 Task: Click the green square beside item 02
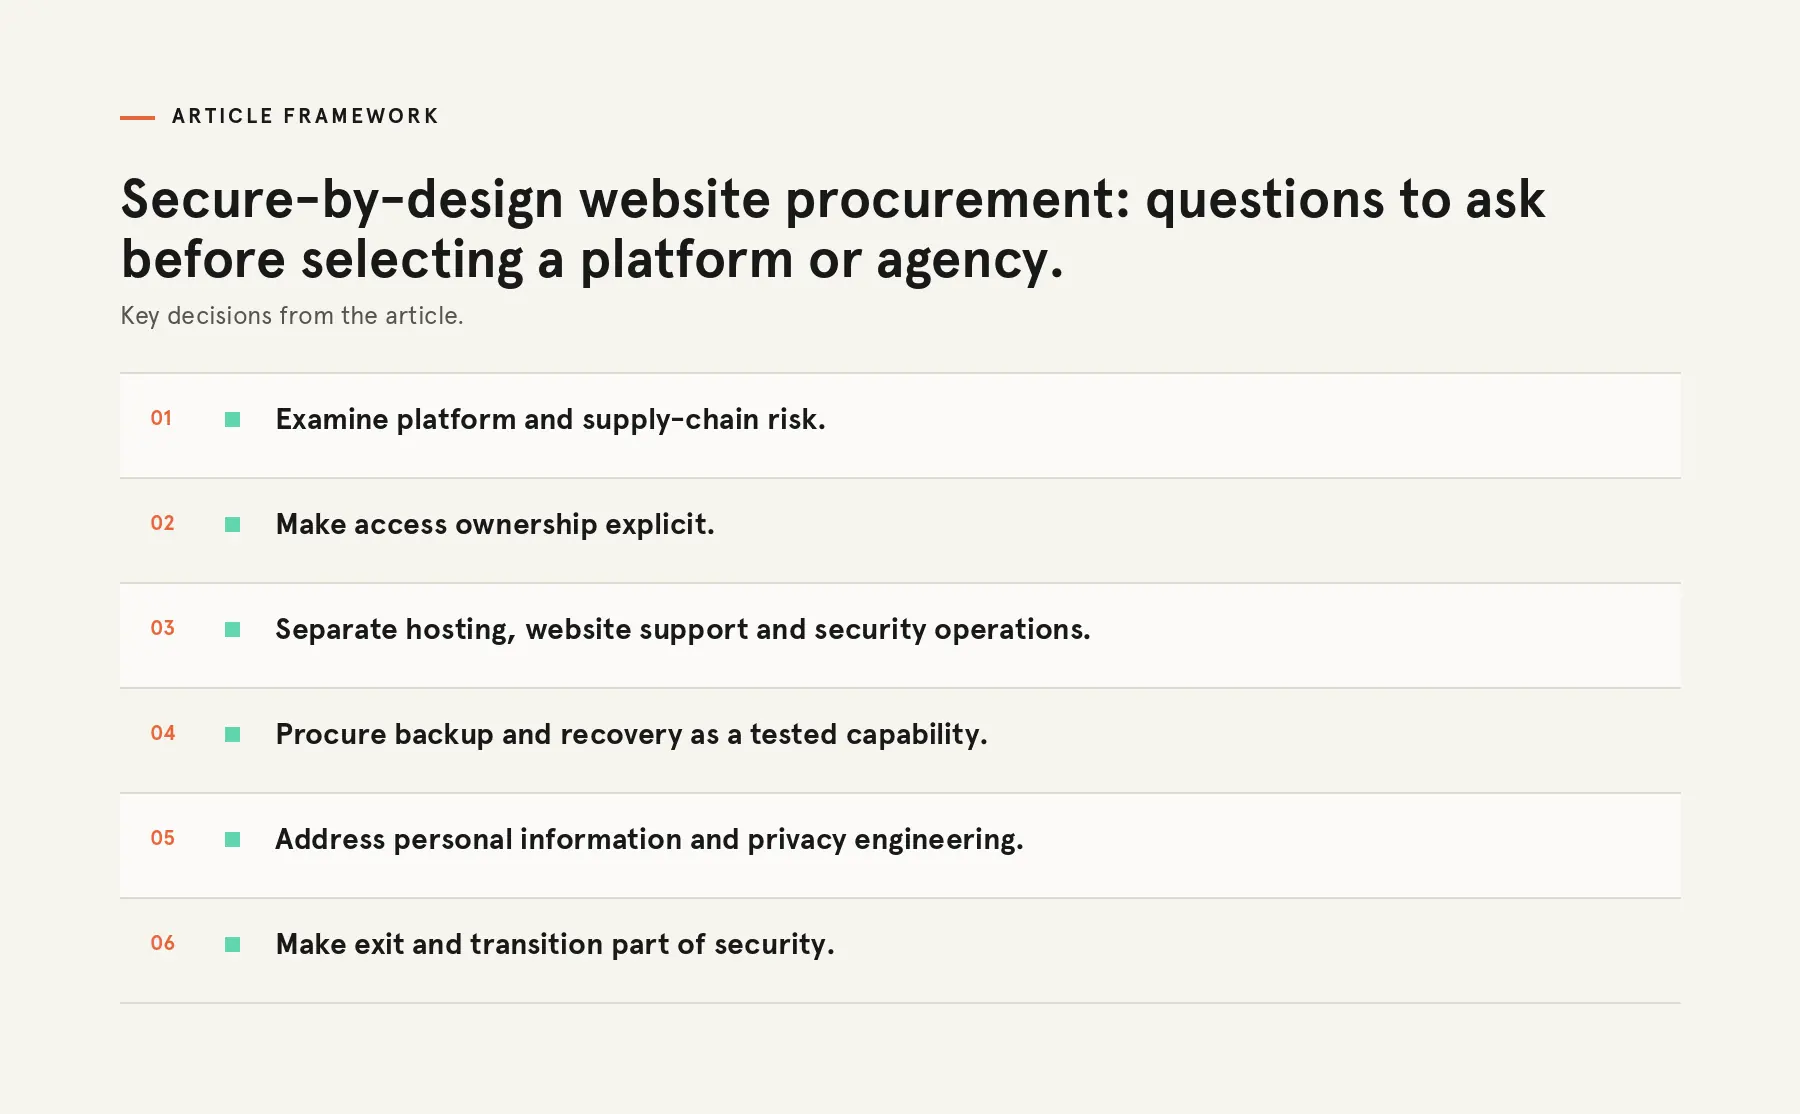(x=233, y=525)
